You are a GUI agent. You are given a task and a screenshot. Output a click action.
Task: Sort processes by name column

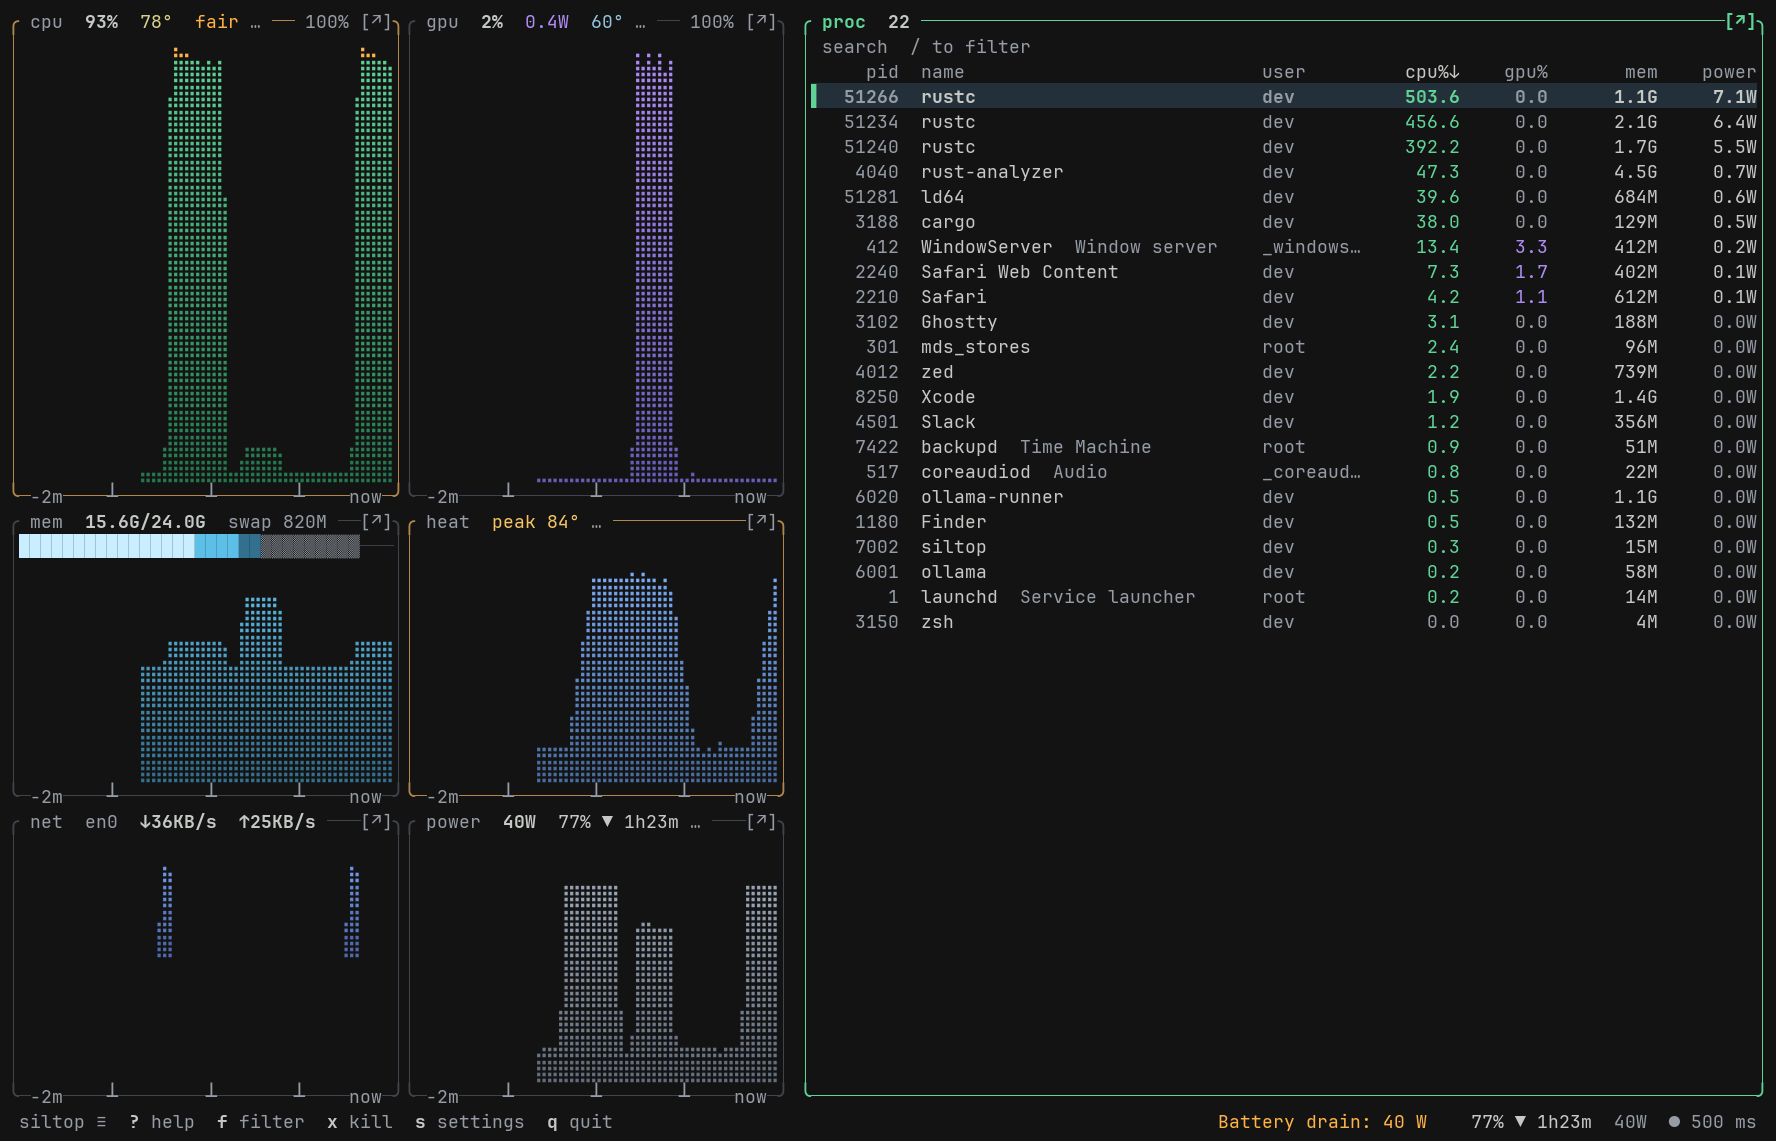click(x=942, y=72)
